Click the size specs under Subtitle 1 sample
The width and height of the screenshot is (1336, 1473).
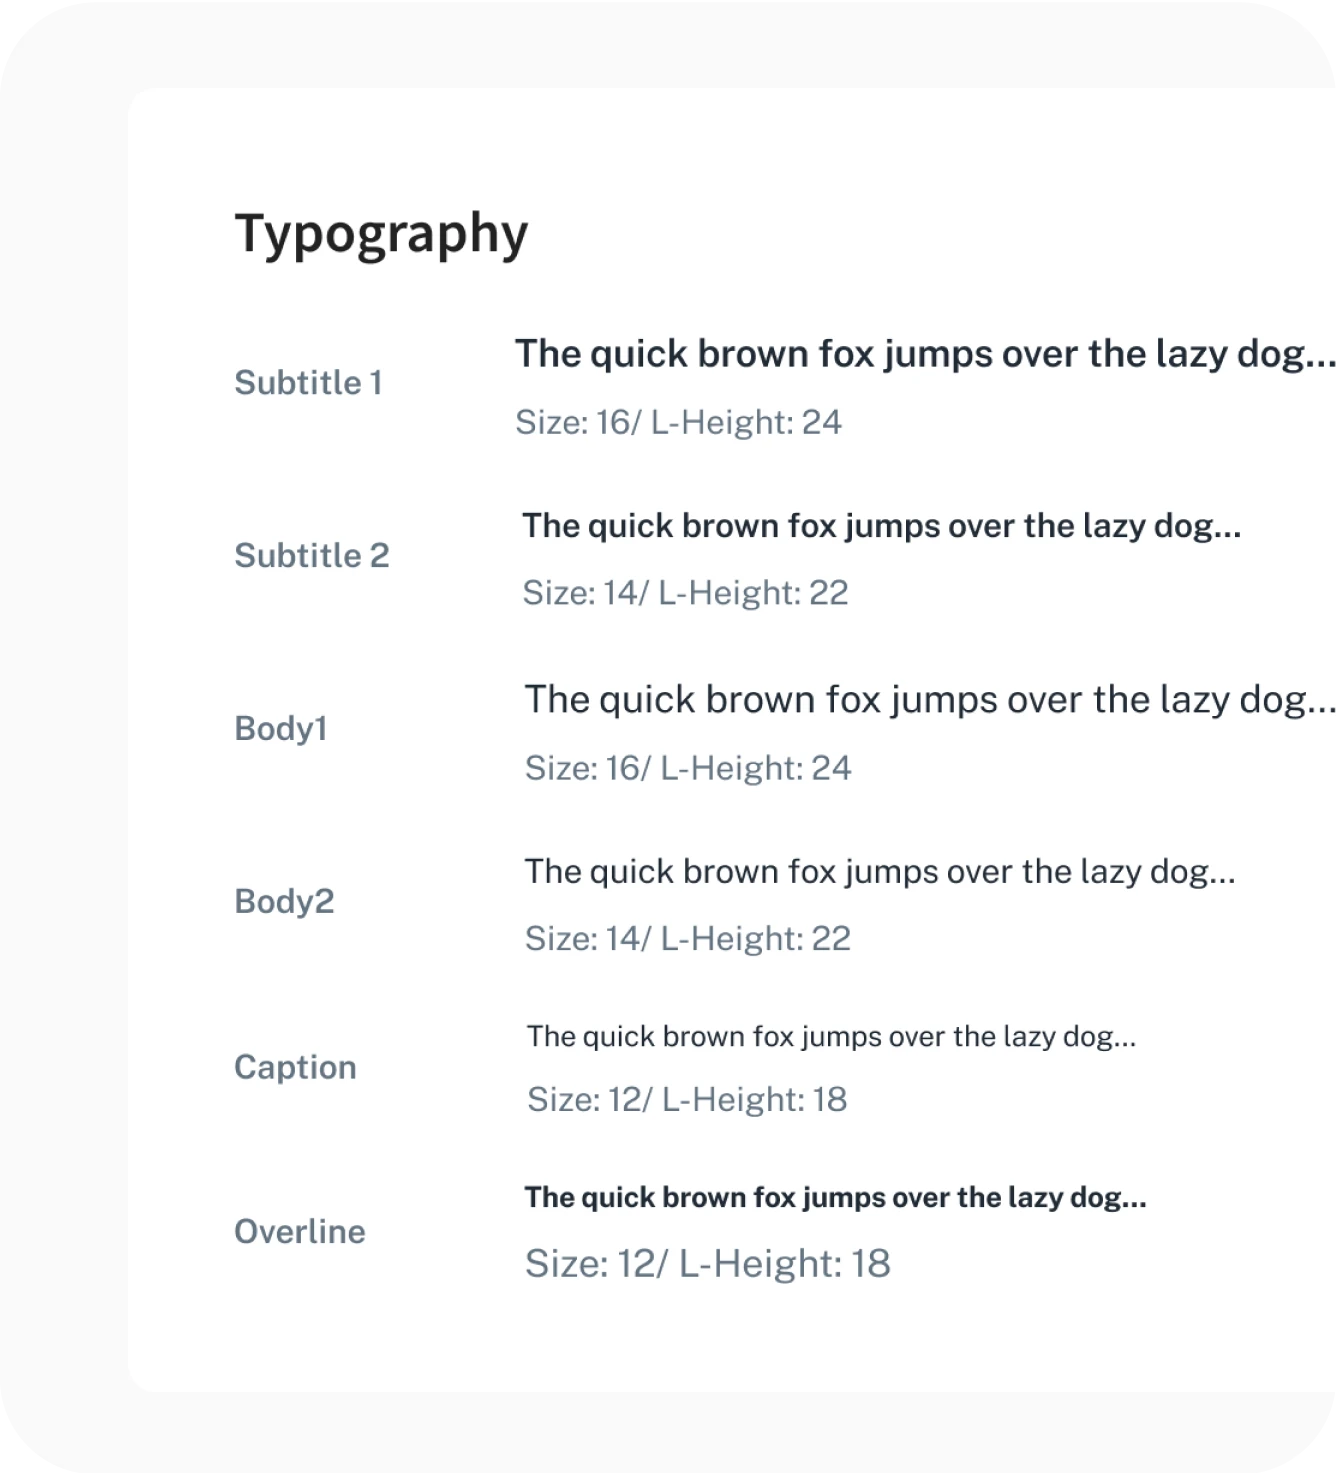coord(678,422)
